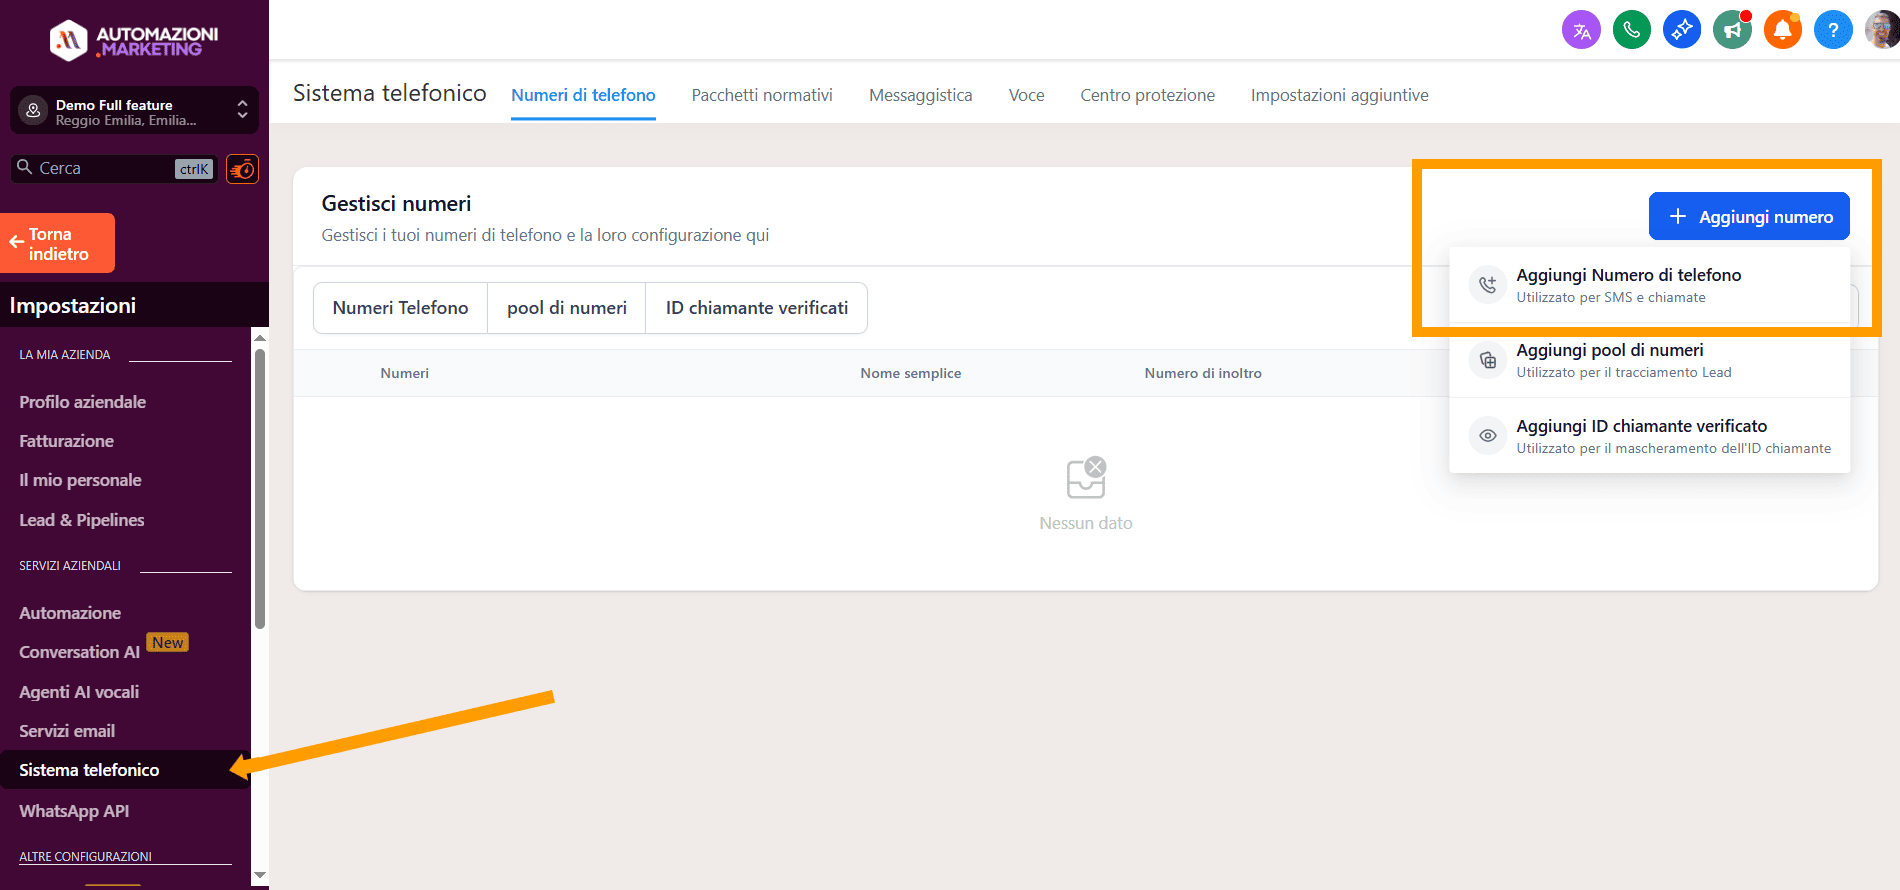Open the help question mark icon
Image resolution: width=1900 pixels, height=890 pixels.
click(1833, 30)
